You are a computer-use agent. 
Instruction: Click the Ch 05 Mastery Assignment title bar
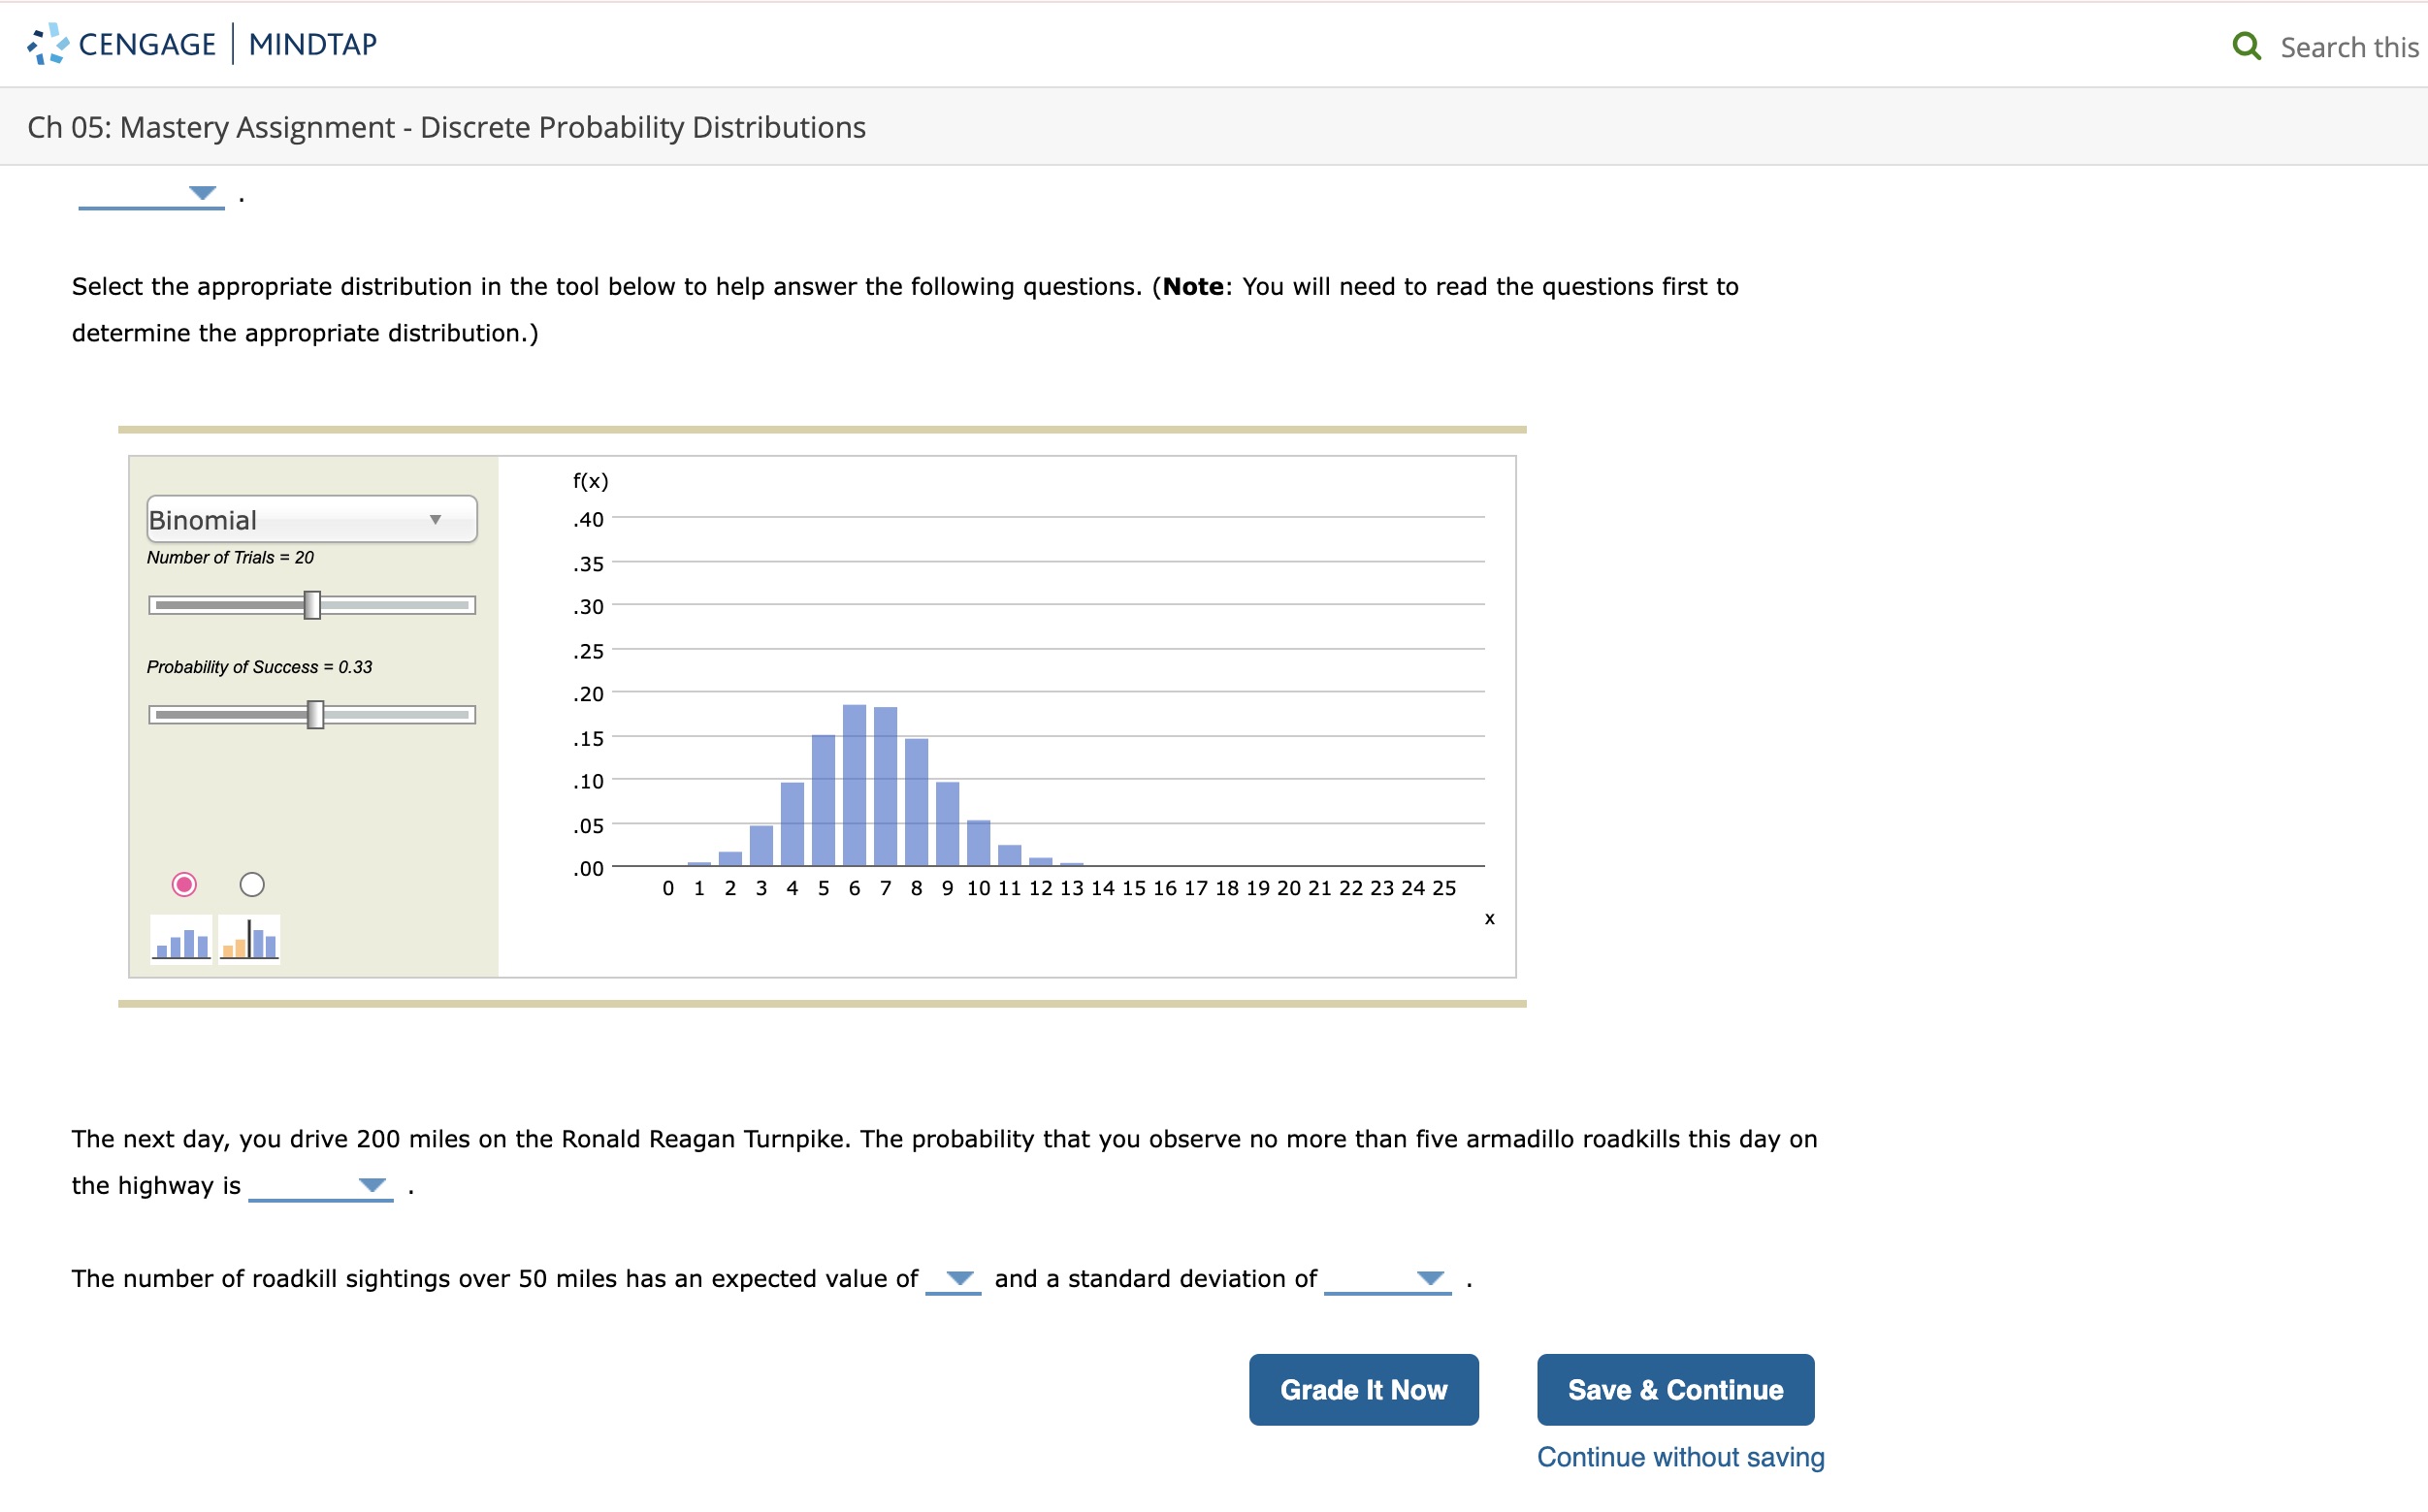[446, 126]
